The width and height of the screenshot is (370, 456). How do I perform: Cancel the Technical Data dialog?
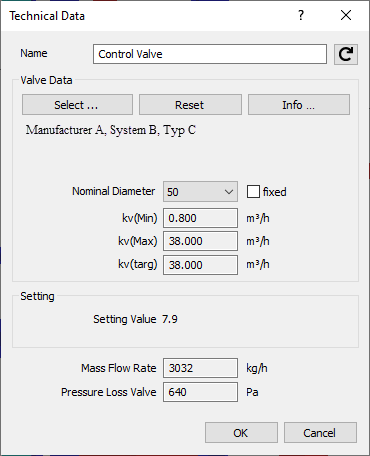(x=320, y=433)
